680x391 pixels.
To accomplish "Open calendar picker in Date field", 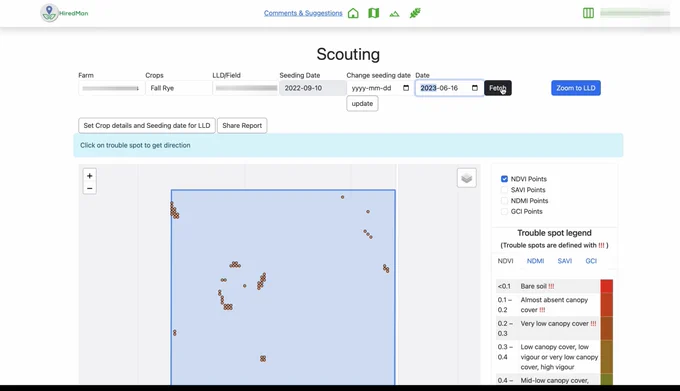I will point(475,88).
